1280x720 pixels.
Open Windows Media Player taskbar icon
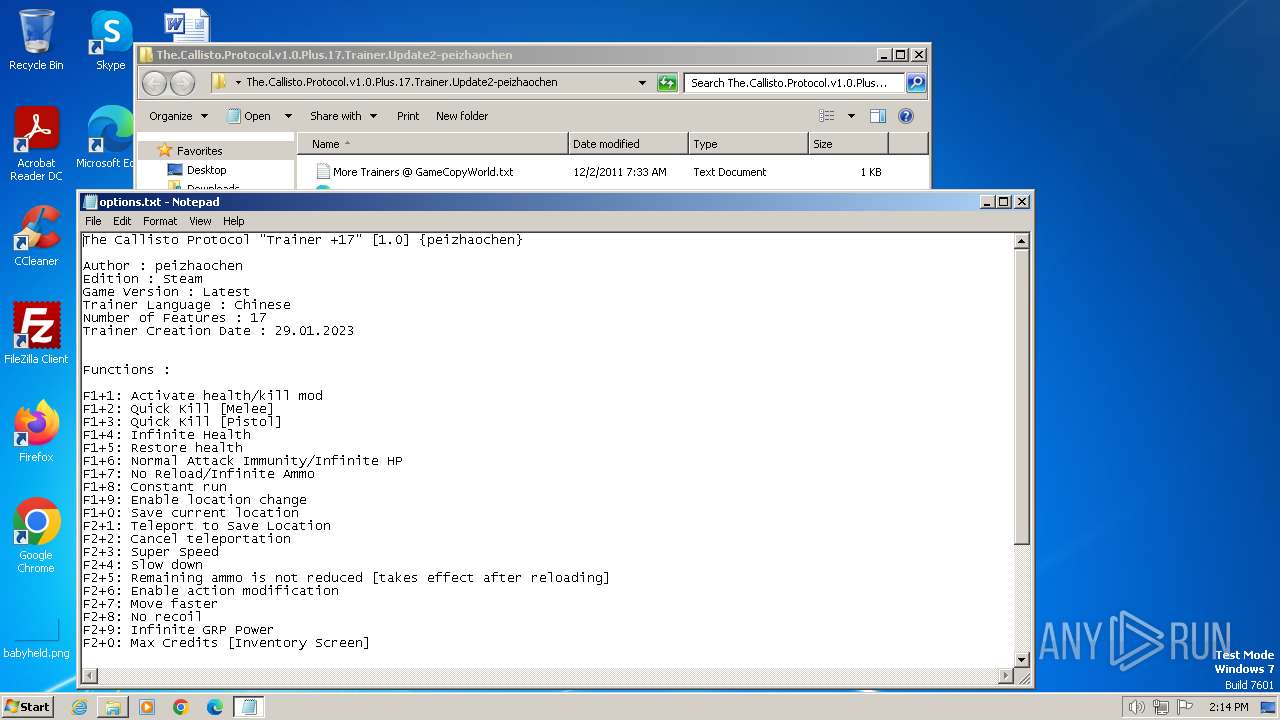click(147, 707)
